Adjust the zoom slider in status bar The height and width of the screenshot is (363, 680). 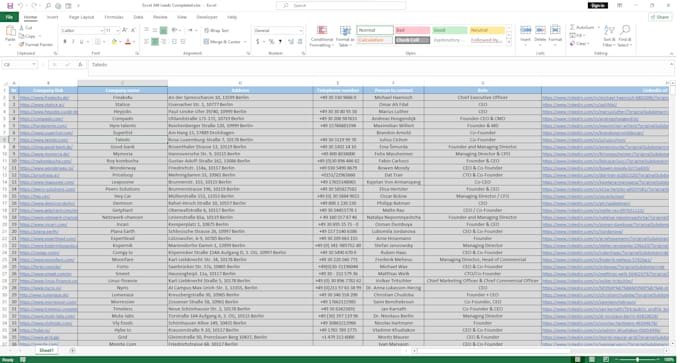pos(638,360)
